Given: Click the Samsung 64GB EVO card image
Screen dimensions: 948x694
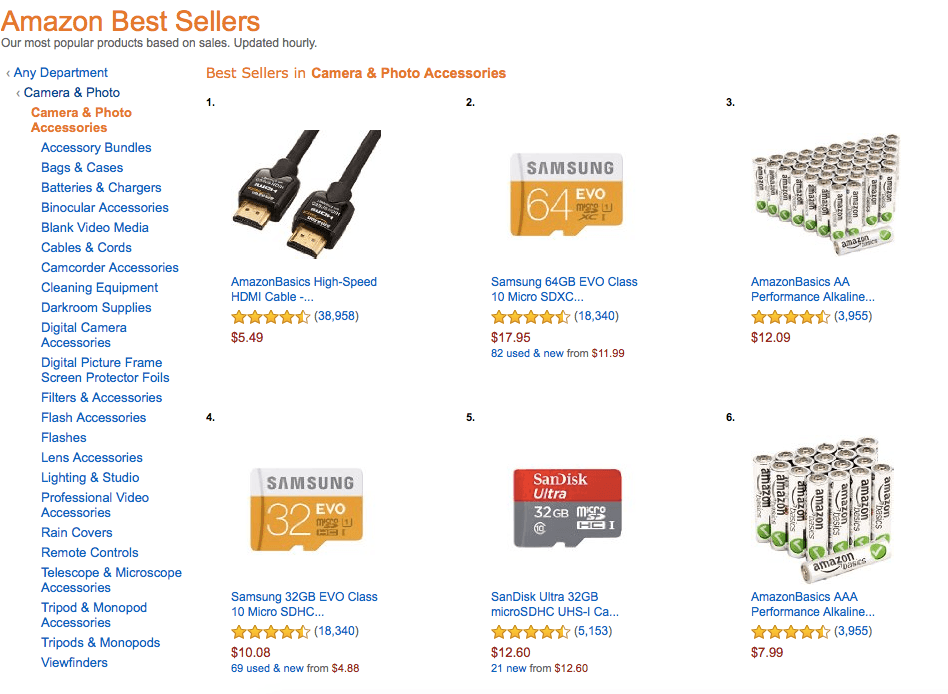Looking at the screenshot, I should click(567, 195).
